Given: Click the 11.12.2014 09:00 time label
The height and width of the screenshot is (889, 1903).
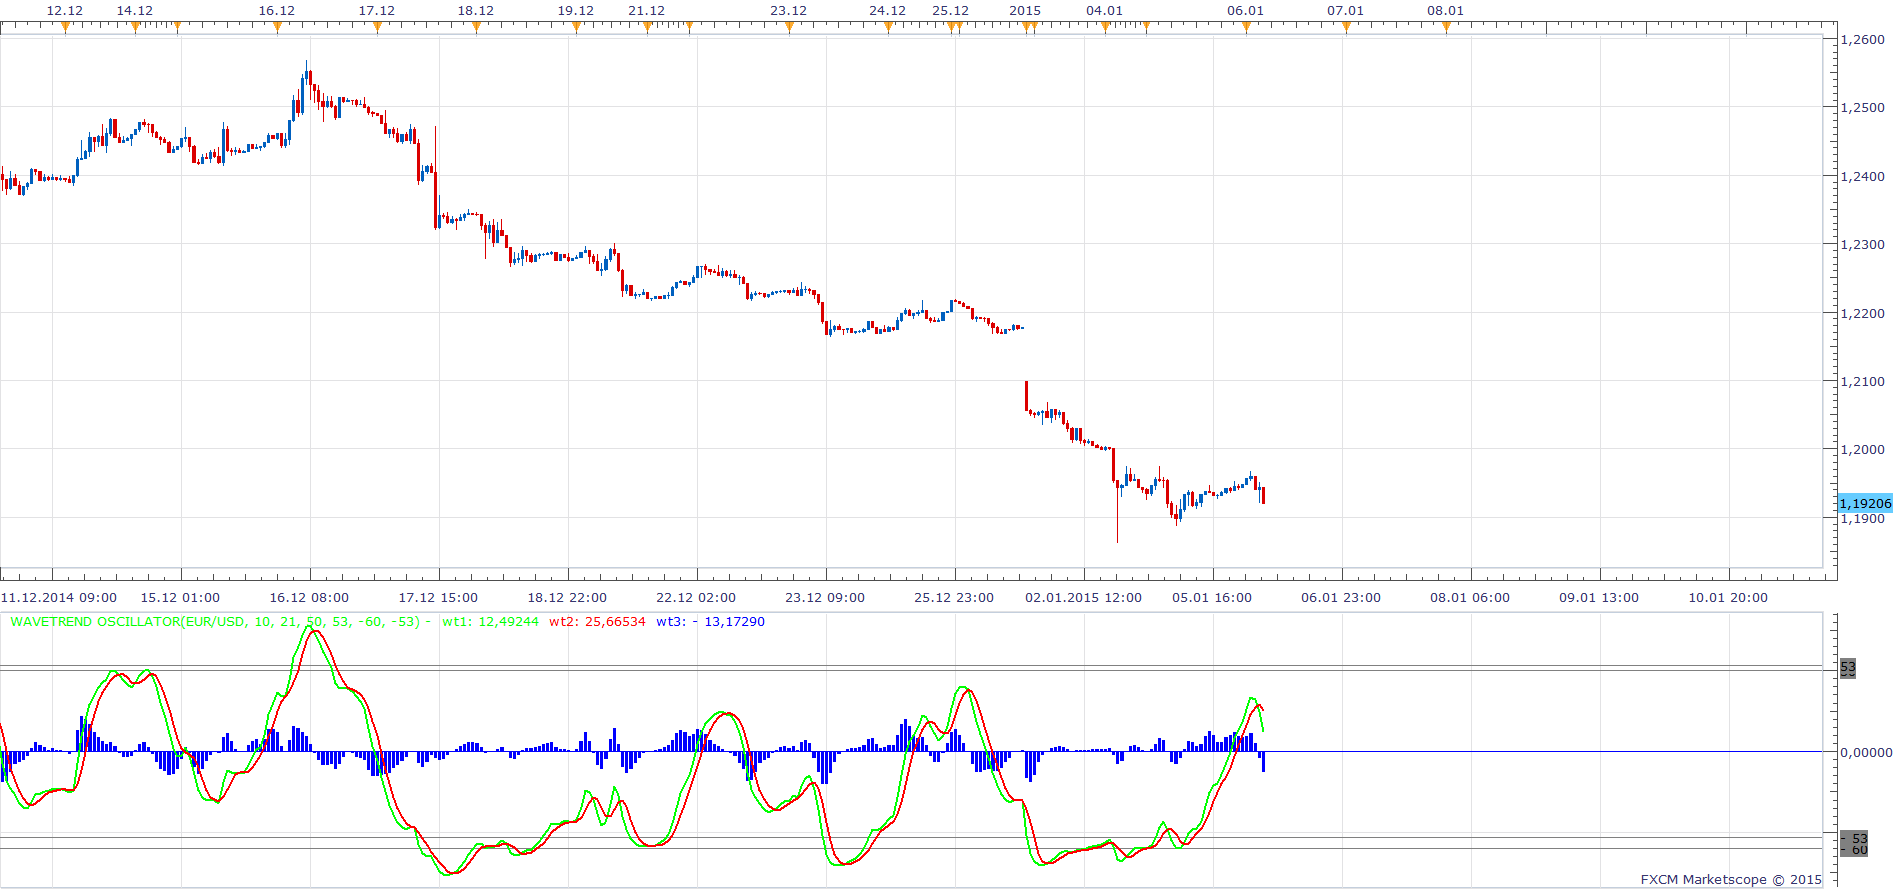Looking at the screenshot, I should (59, 598).
